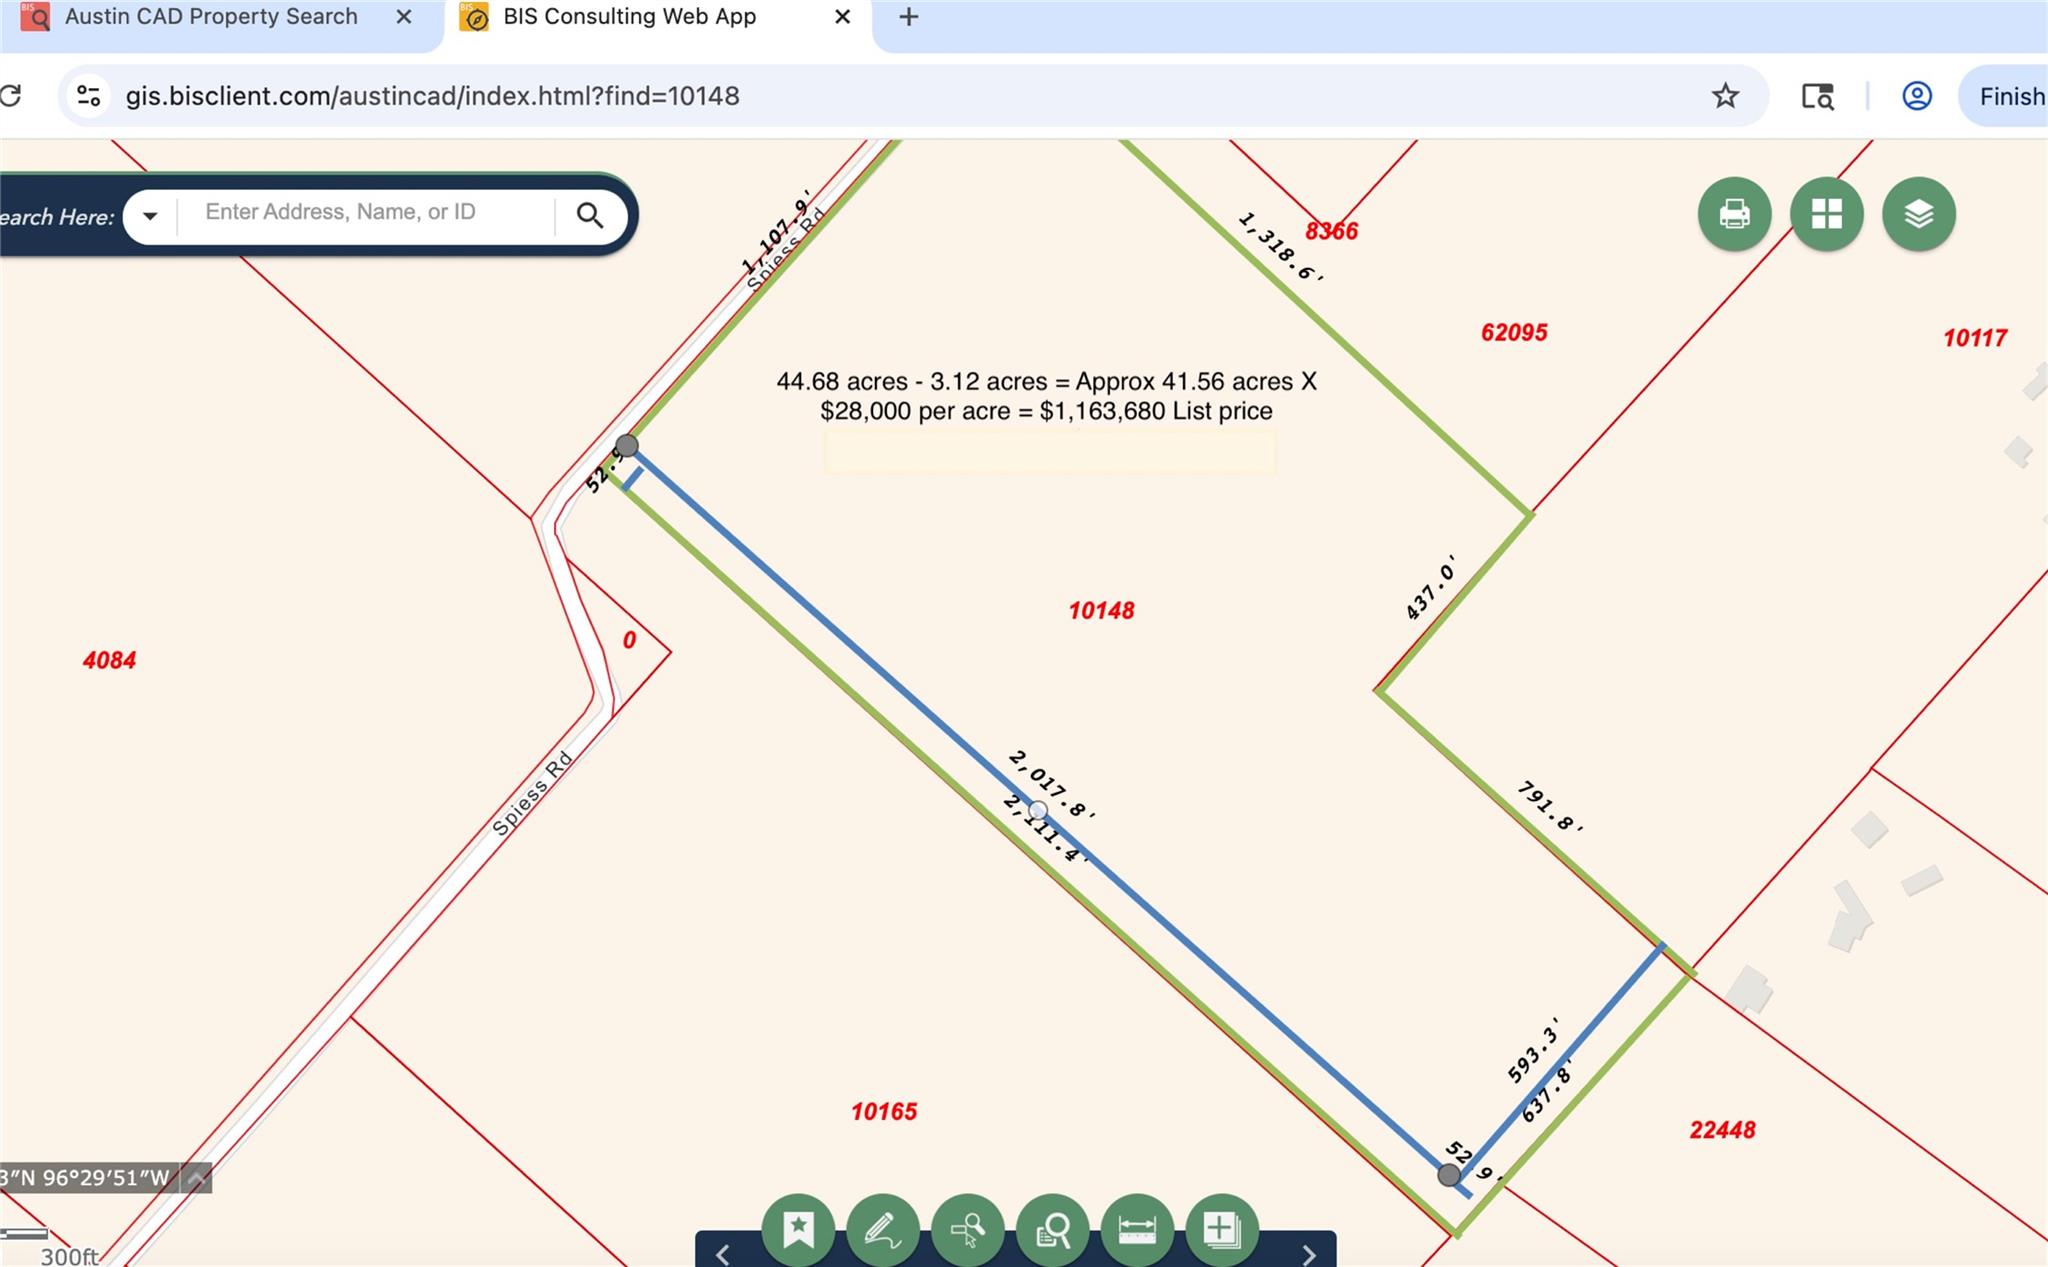2048x1267 pixels.
Task: Expand the coordinates display arrow
Action: pos(197,1178)
